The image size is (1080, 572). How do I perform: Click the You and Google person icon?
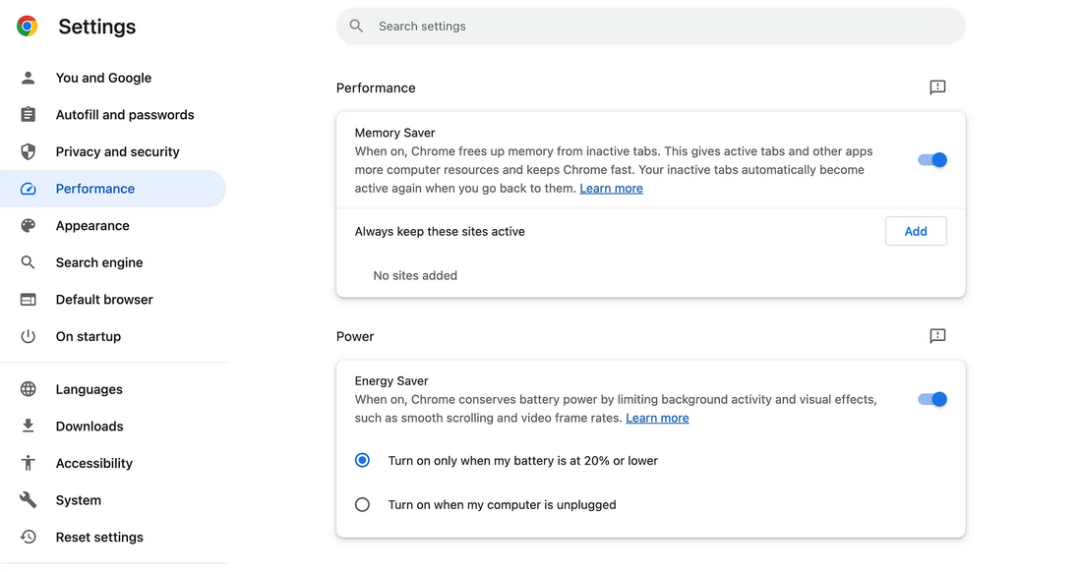pos(28,78)
